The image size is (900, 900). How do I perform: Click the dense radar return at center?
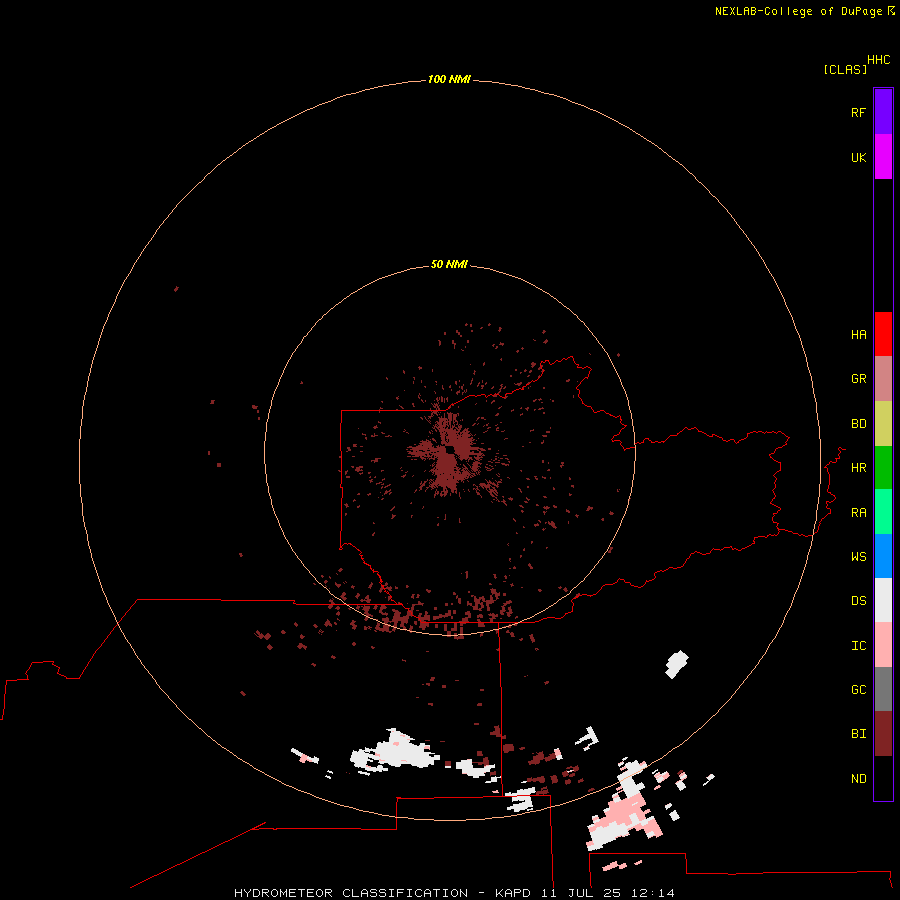coord(449,456)
